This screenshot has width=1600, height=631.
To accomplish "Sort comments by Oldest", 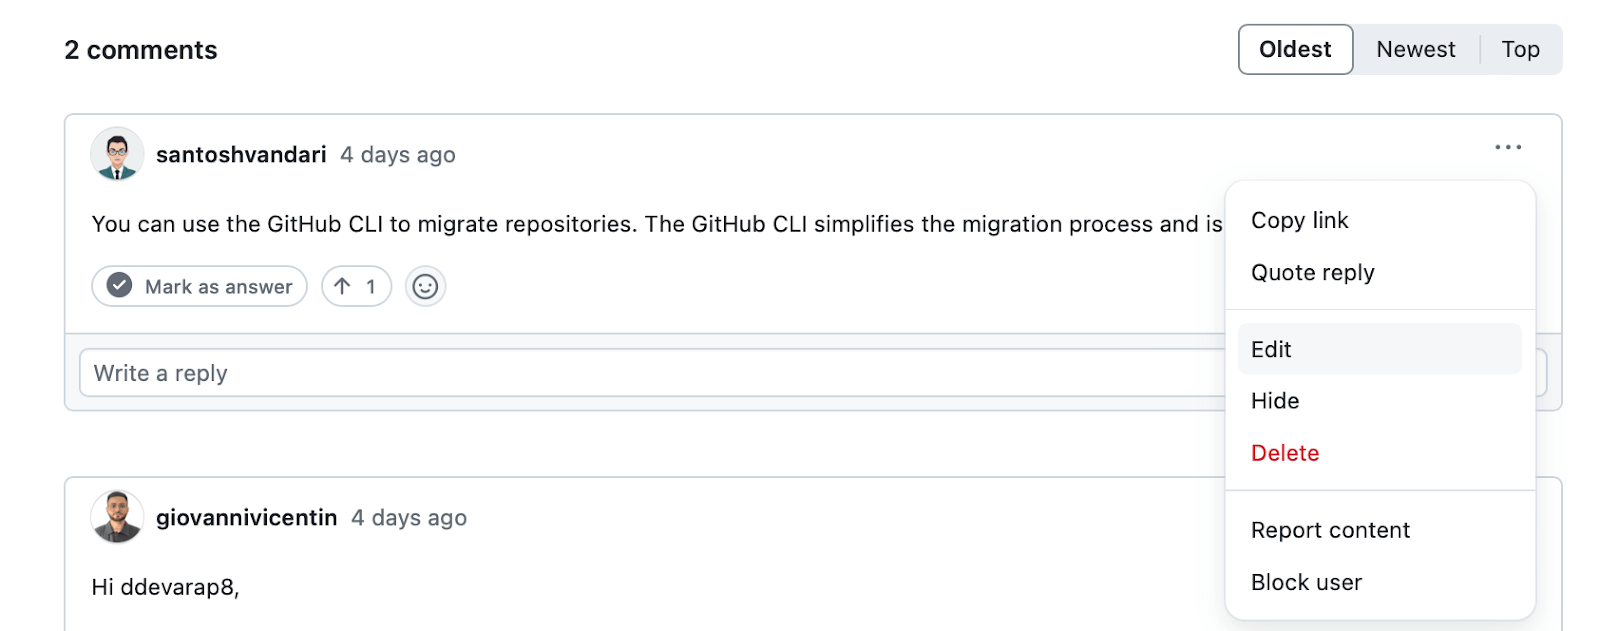I will [1295, 50].
